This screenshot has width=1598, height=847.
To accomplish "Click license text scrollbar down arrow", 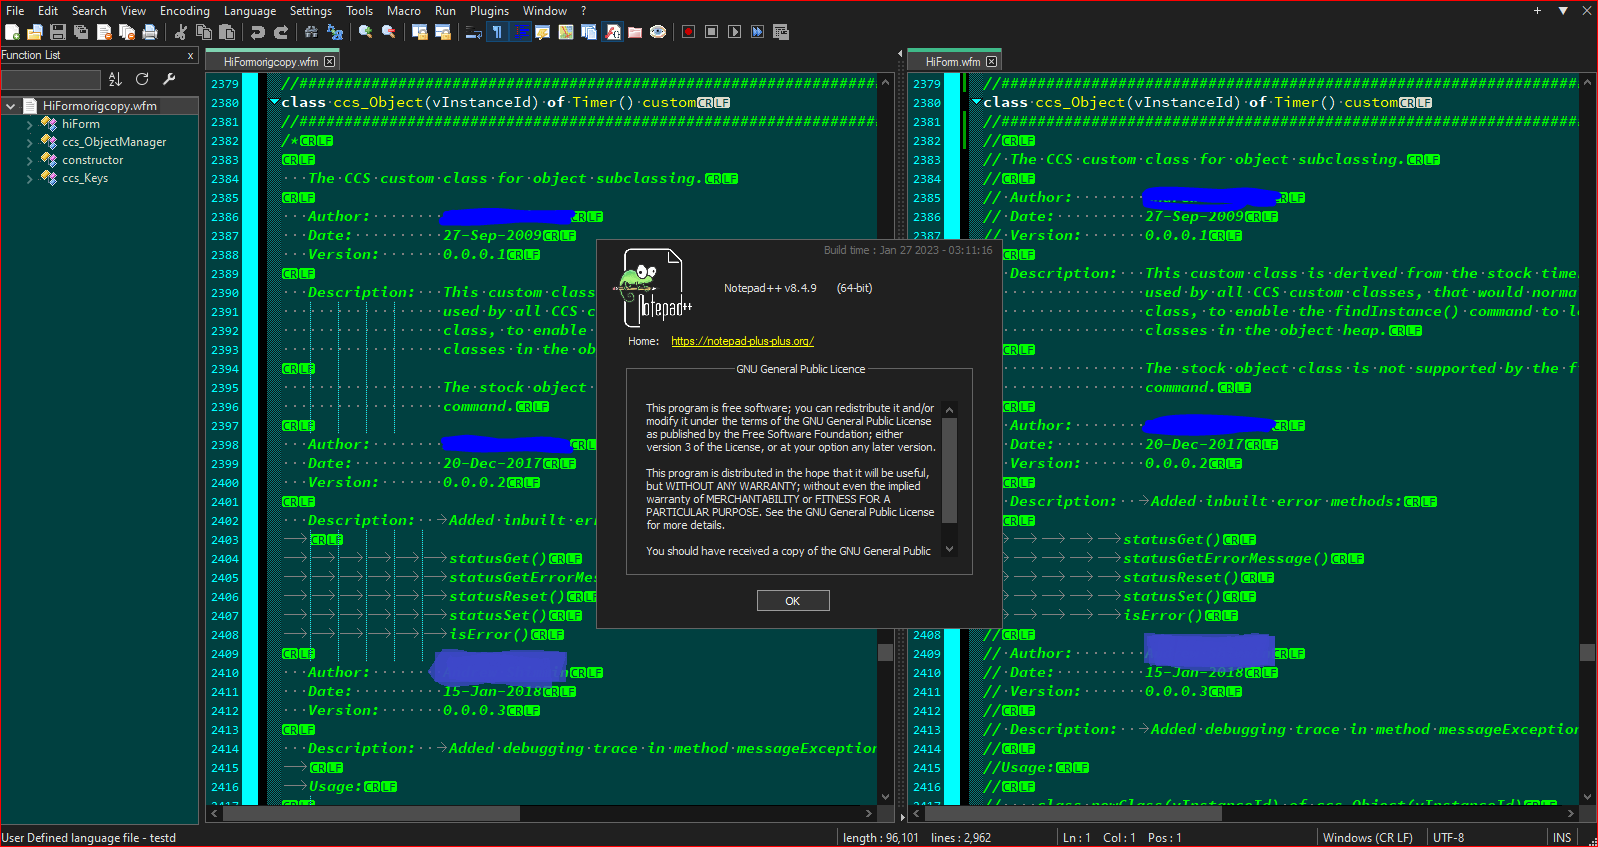I will tap(950, 549).
